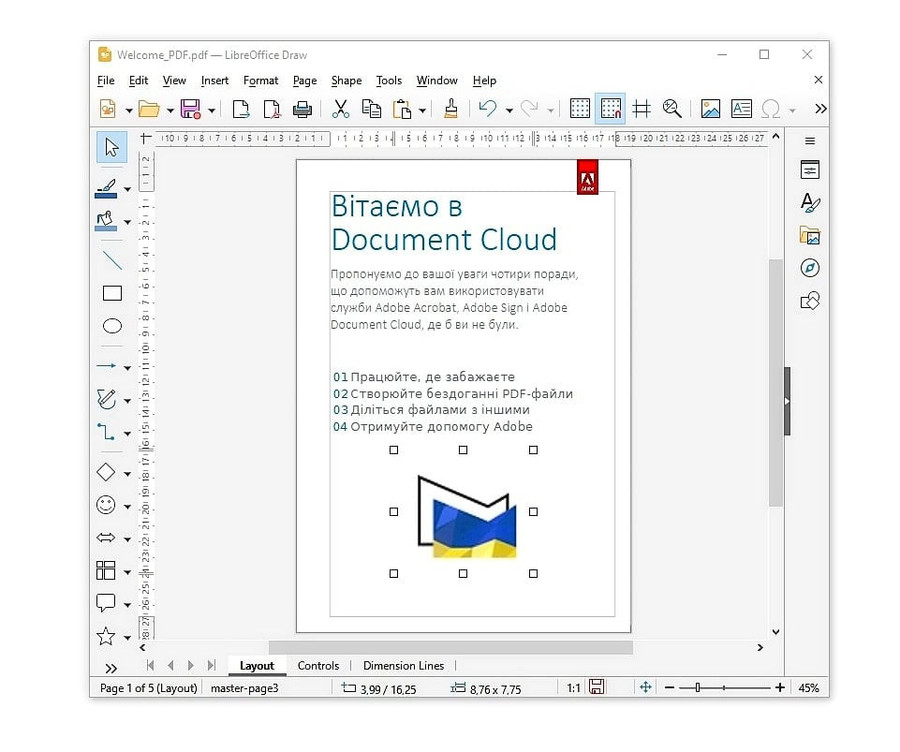Select the Curves and Polygons tool
The width and height of the screenshot is (900, 752).
(106, 399)
